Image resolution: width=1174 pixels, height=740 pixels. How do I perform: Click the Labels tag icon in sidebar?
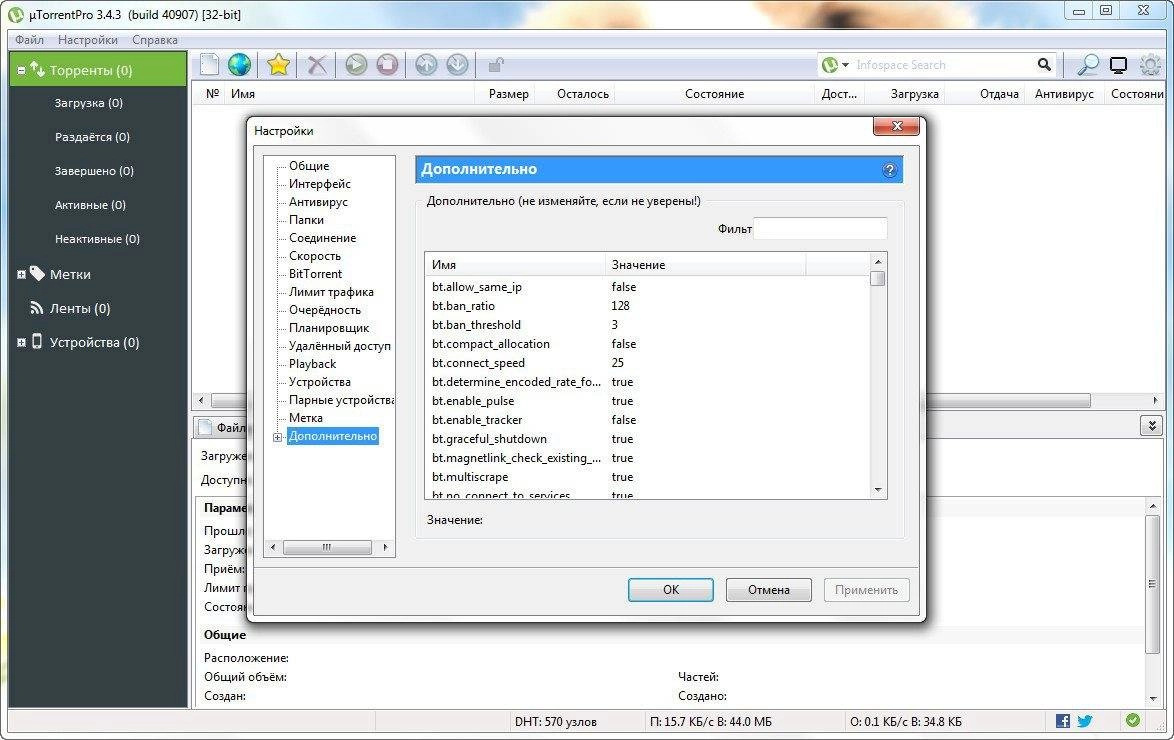click(x=37, y=273)
